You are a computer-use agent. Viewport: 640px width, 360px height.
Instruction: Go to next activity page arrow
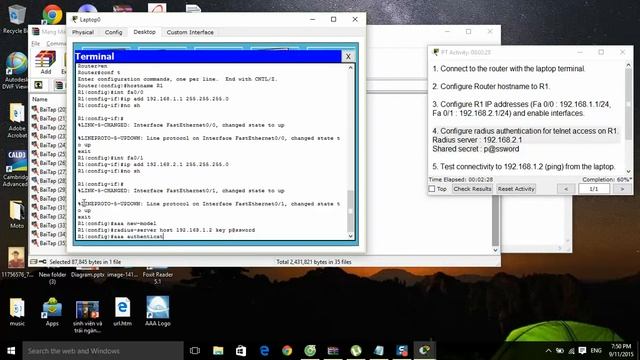(622, 189)
